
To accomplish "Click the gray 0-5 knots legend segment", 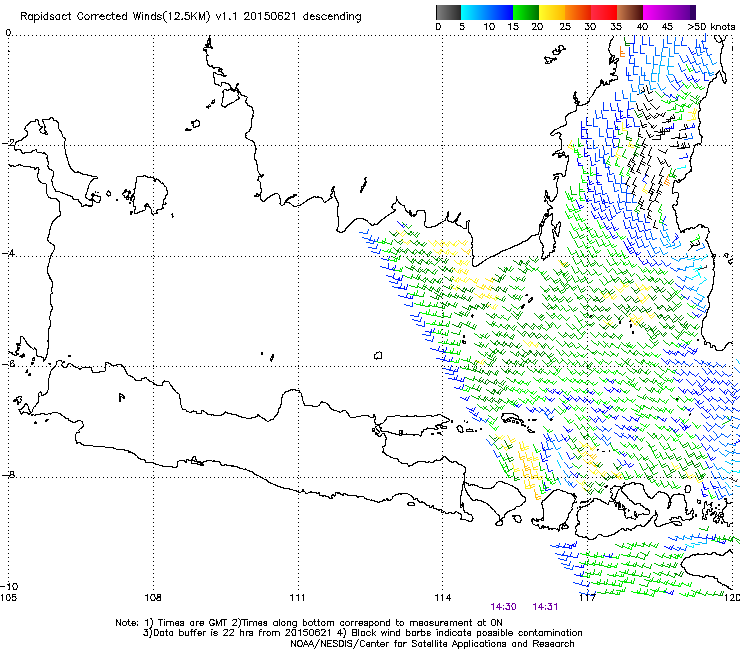I will 448,12.
